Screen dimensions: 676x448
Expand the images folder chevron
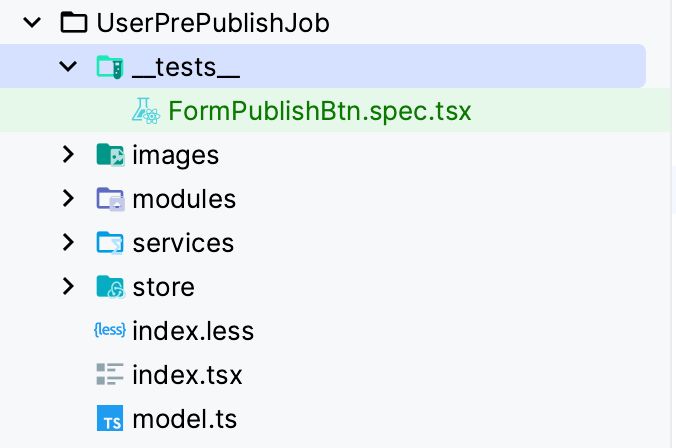(68, 155)
